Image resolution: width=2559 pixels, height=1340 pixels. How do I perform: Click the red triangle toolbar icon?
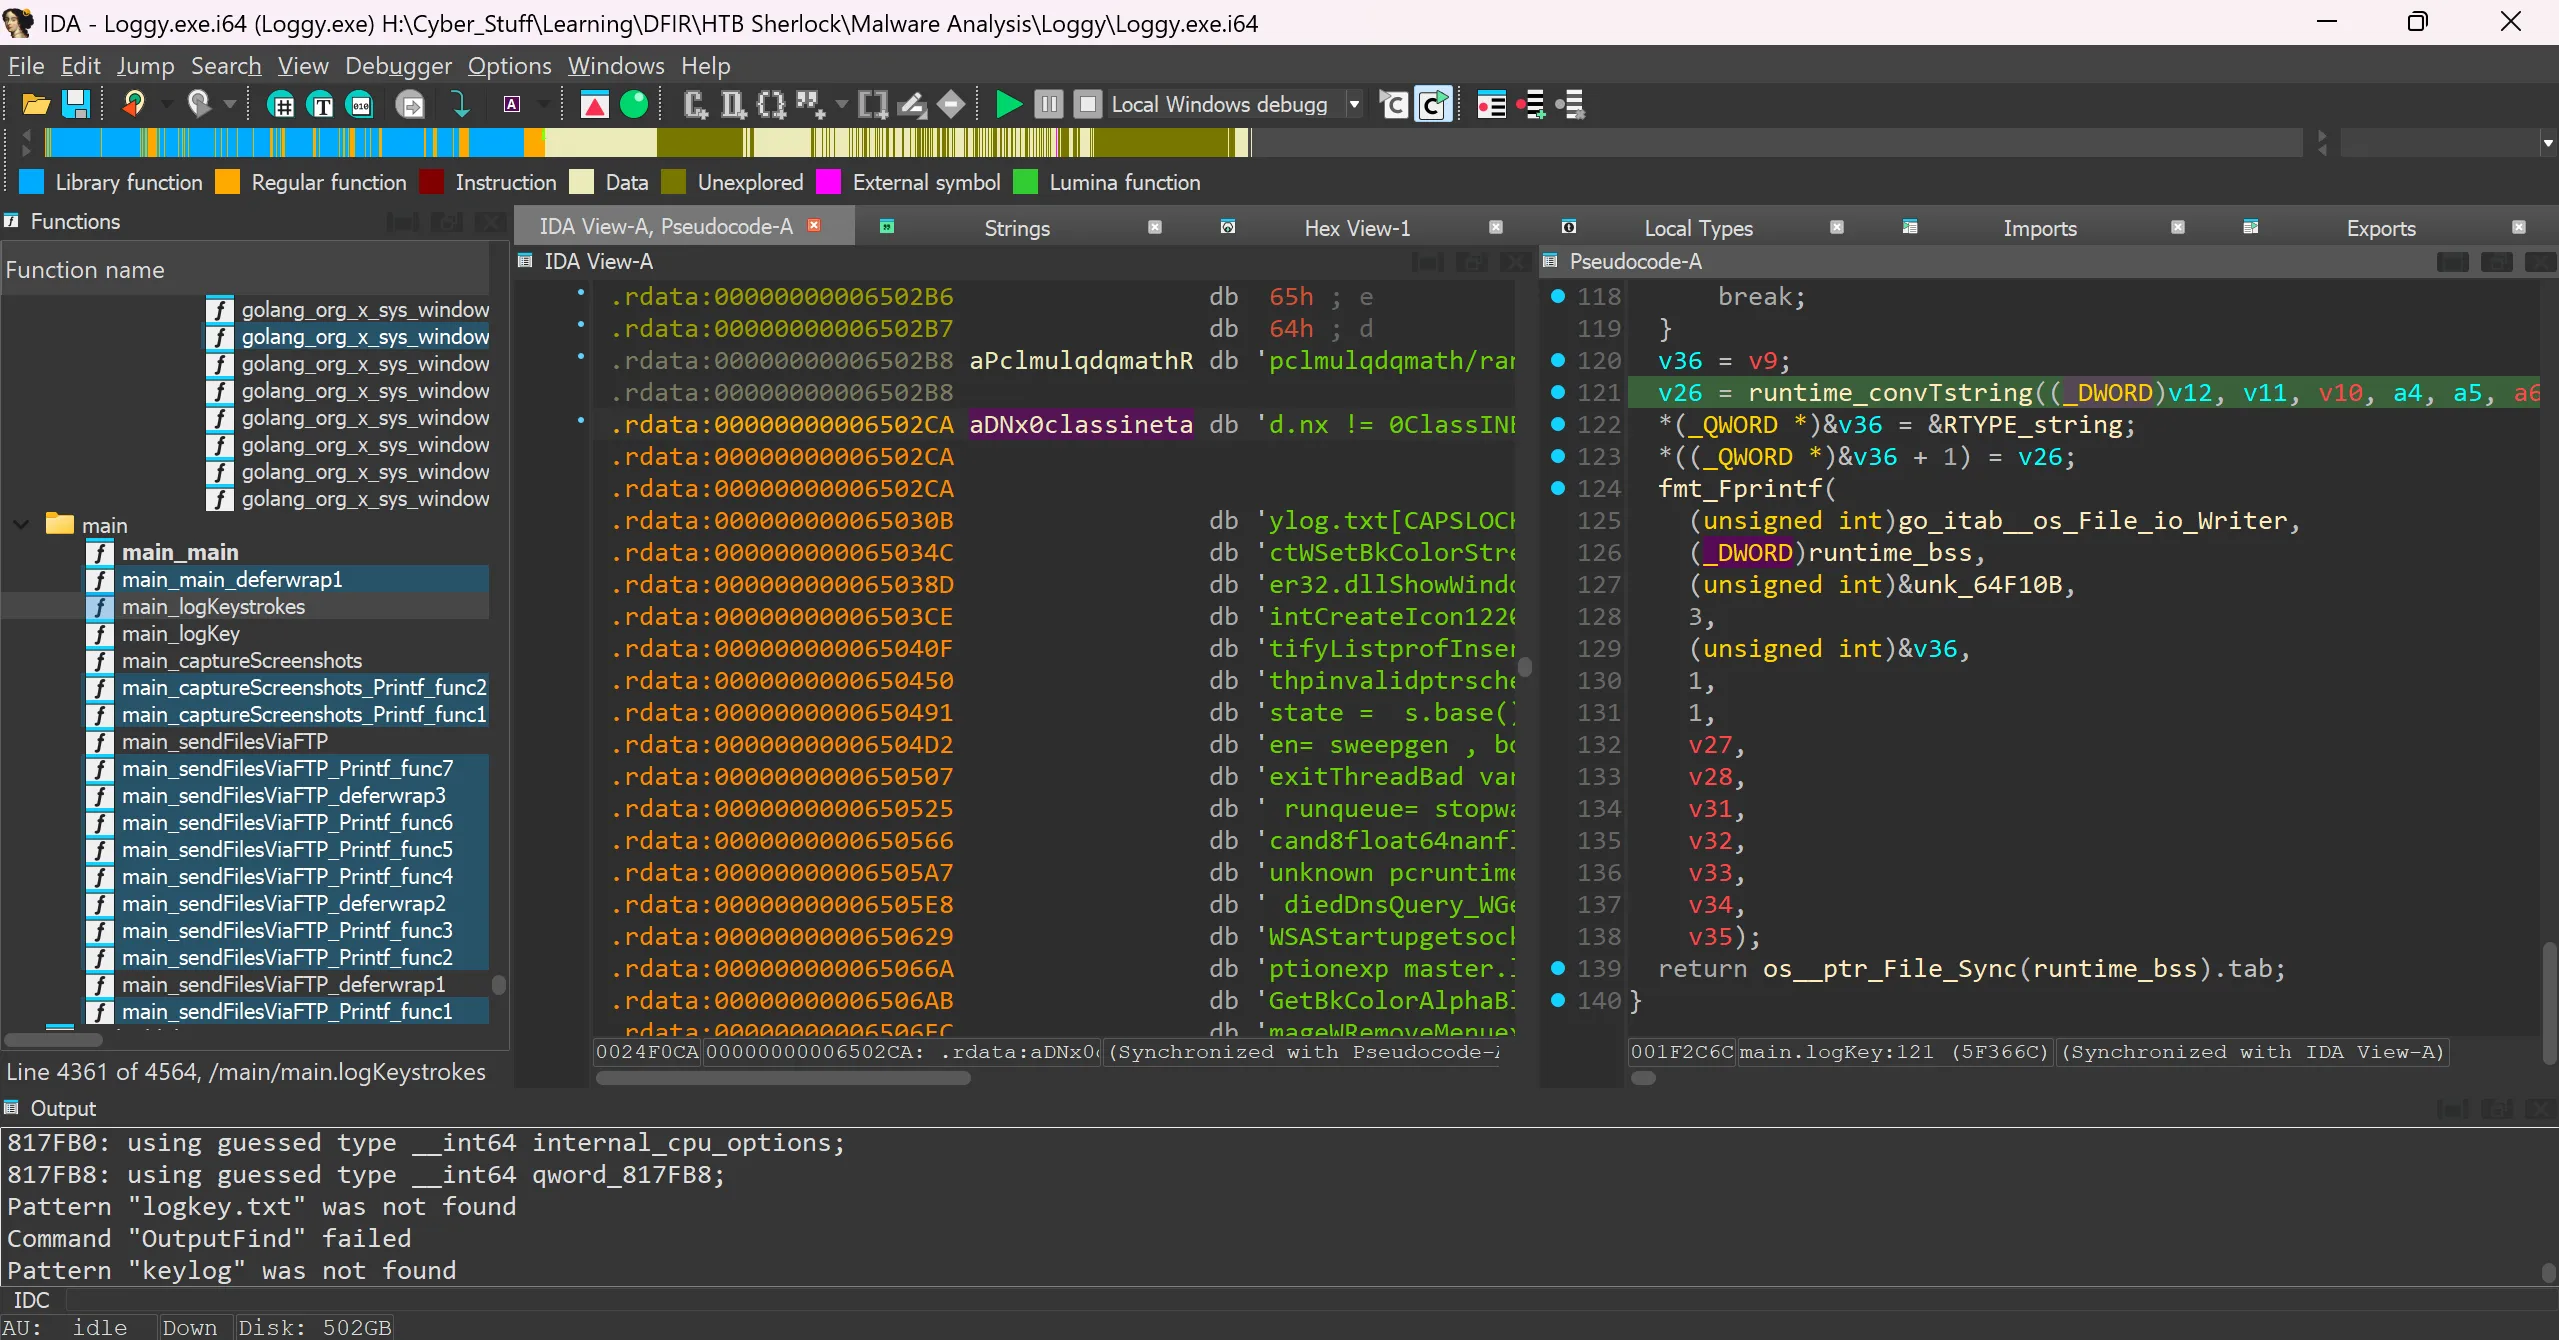tap(594, 104)
